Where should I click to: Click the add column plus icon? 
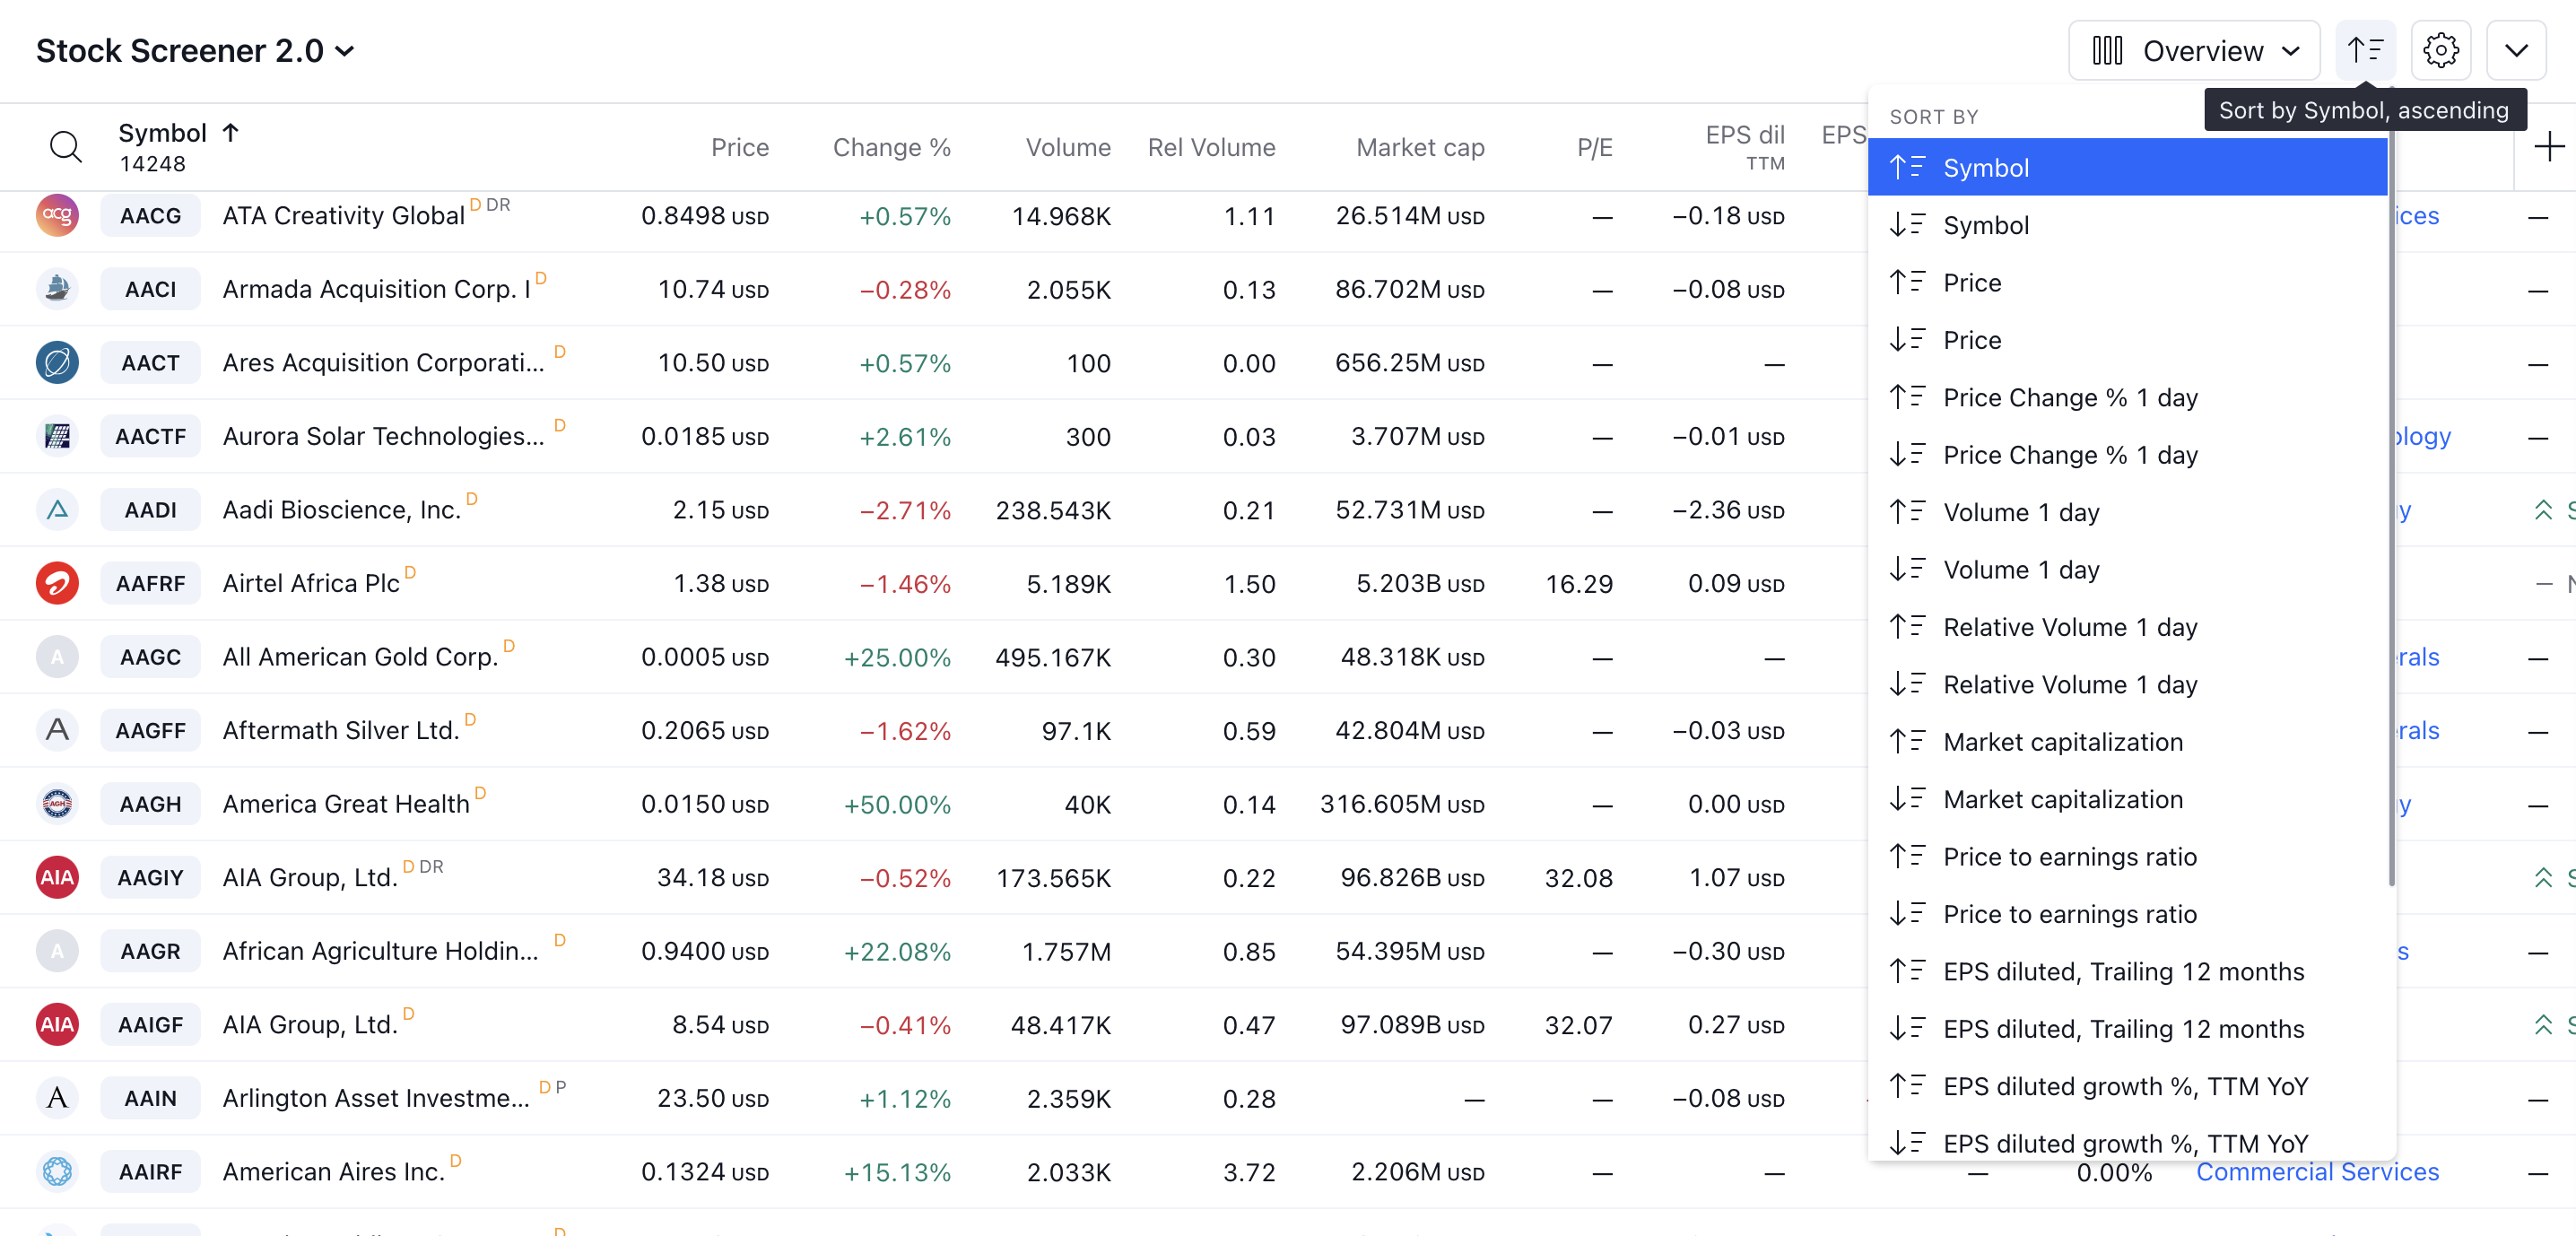click(2549, 147)
